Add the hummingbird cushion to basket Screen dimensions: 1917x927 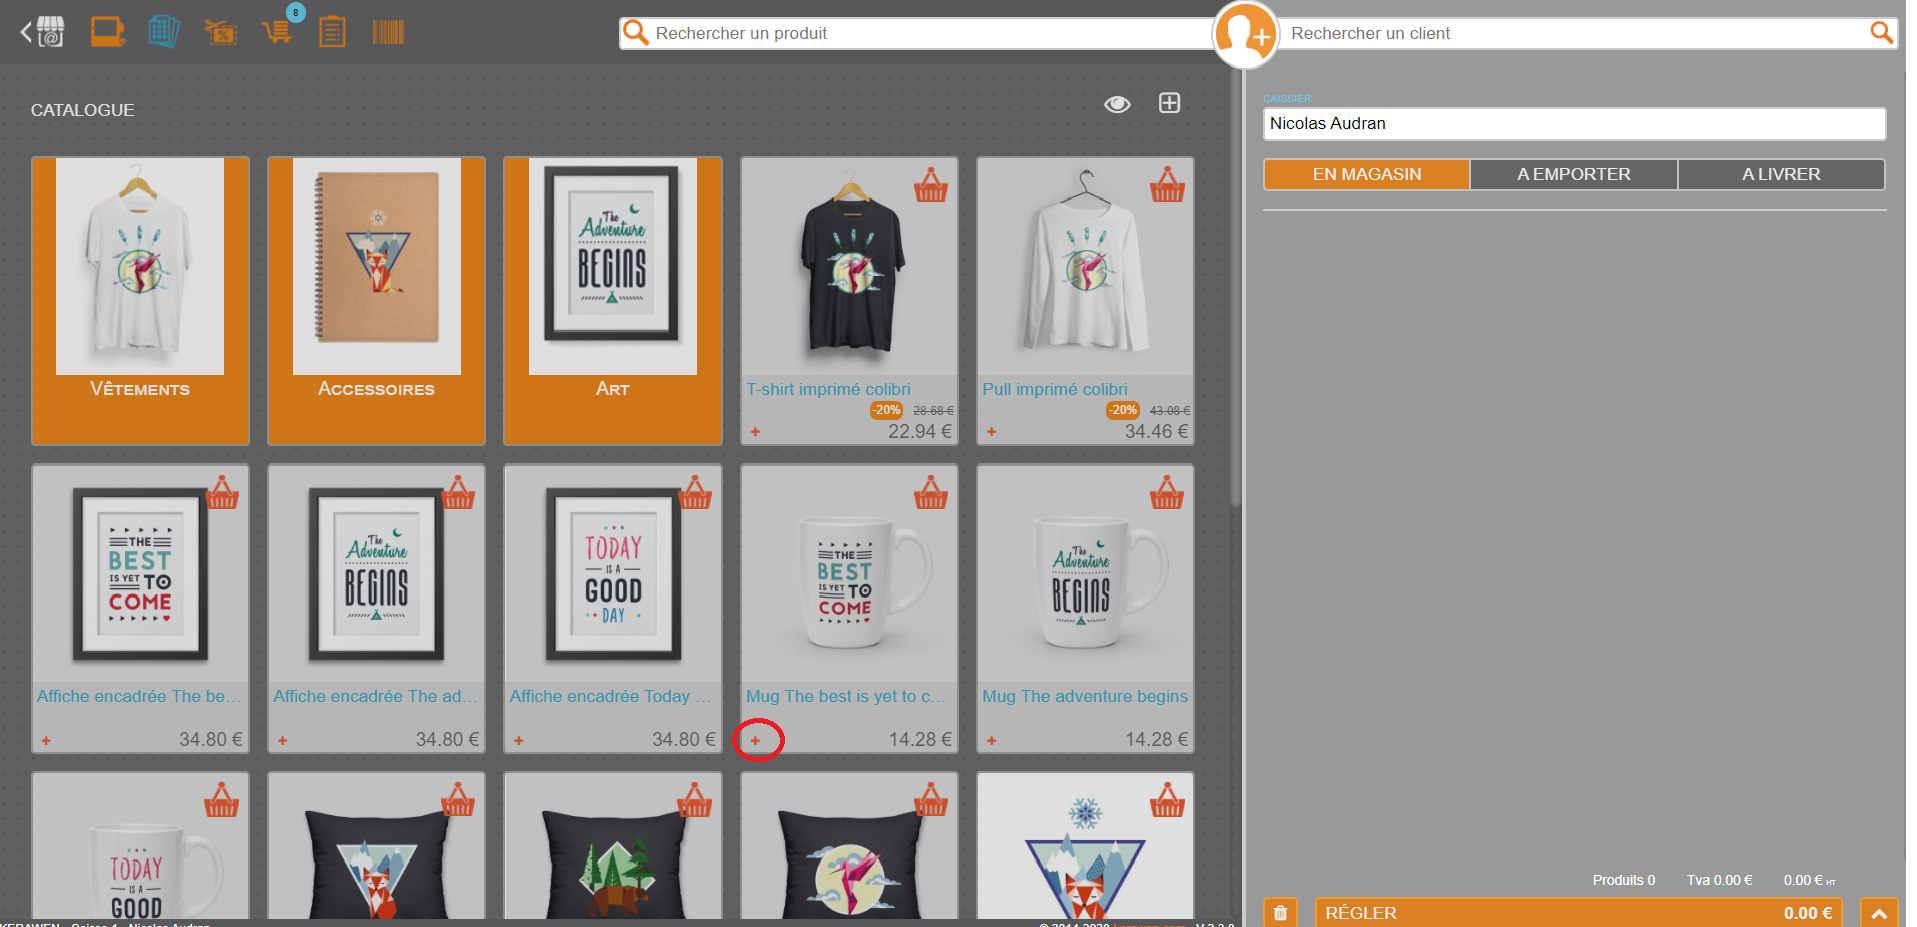[930, 800]
